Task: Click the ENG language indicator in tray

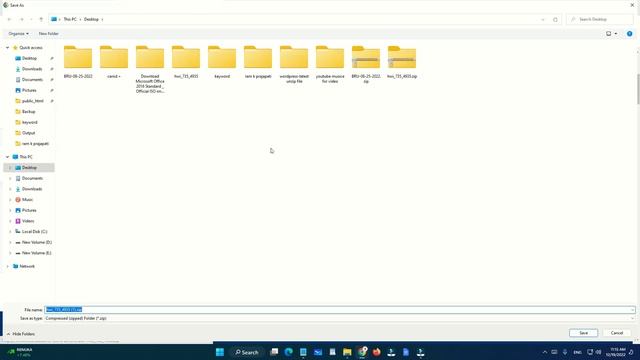Action: [x=577, y=352]
